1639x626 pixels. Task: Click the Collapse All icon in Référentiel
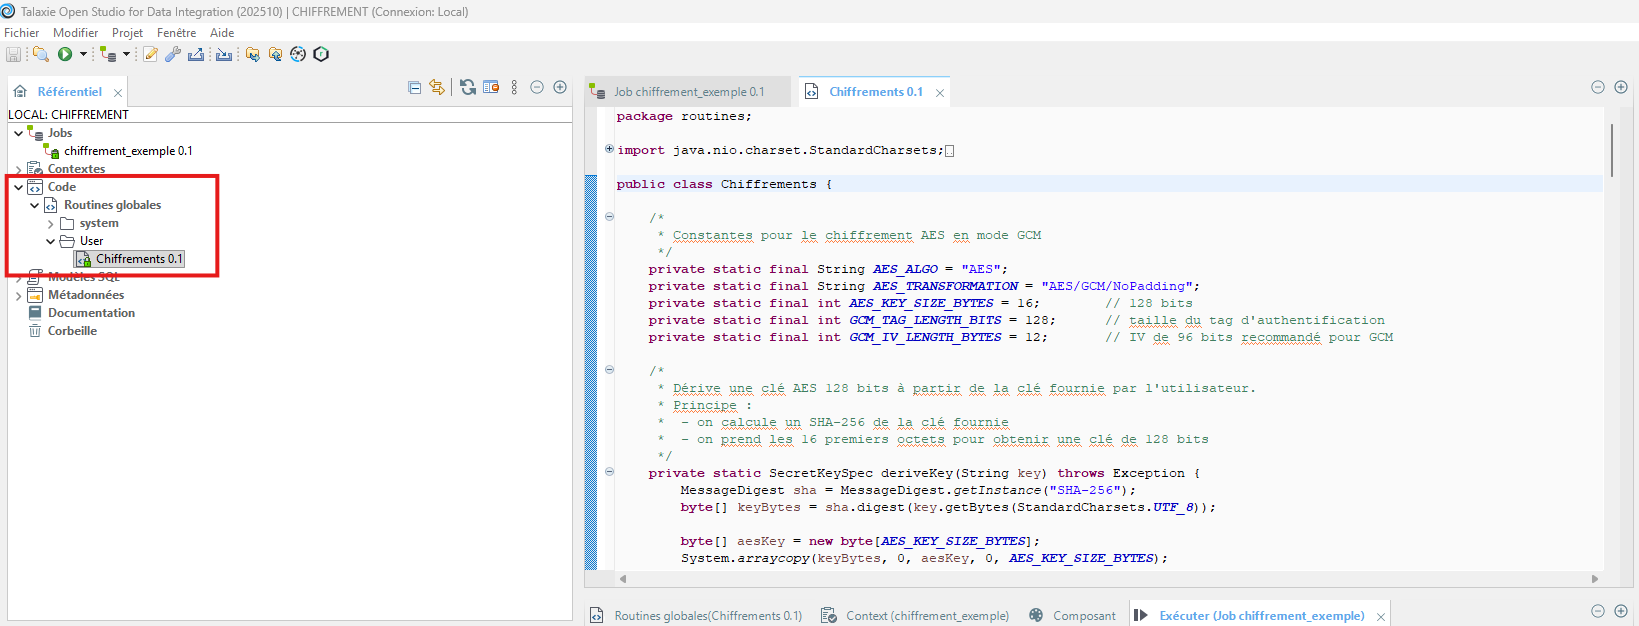415,87
